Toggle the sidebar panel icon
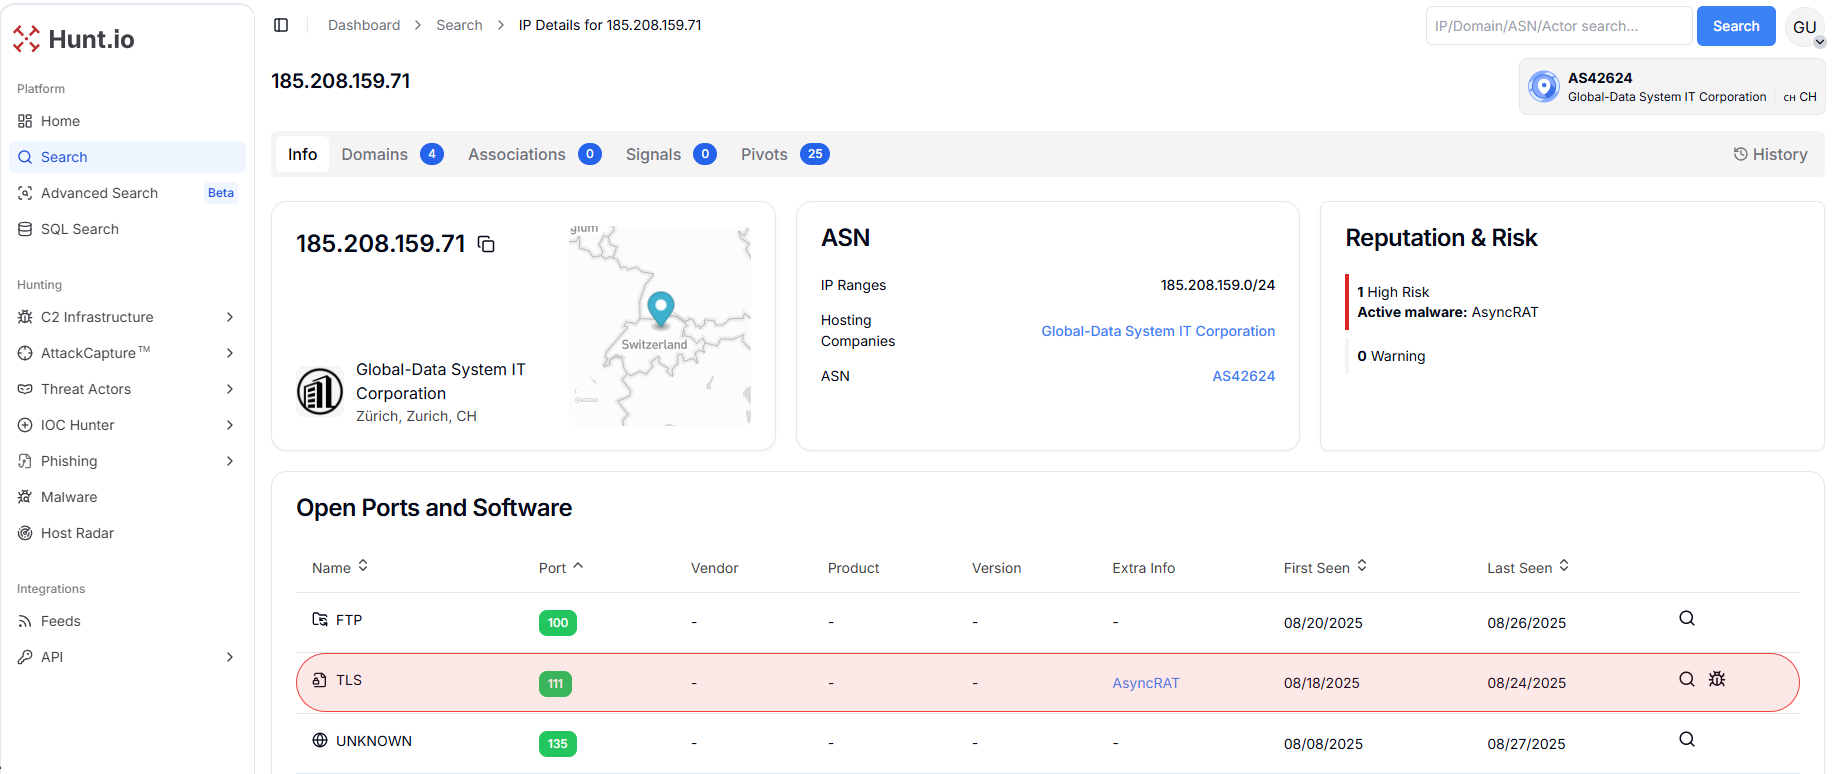 [x=281, y=25]
